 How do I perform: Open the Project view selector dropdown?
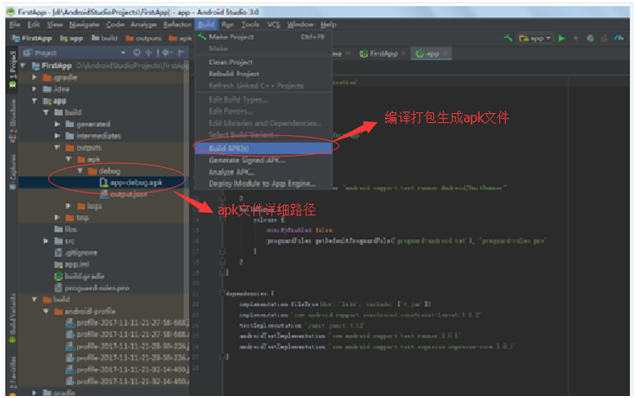(123, 53)
